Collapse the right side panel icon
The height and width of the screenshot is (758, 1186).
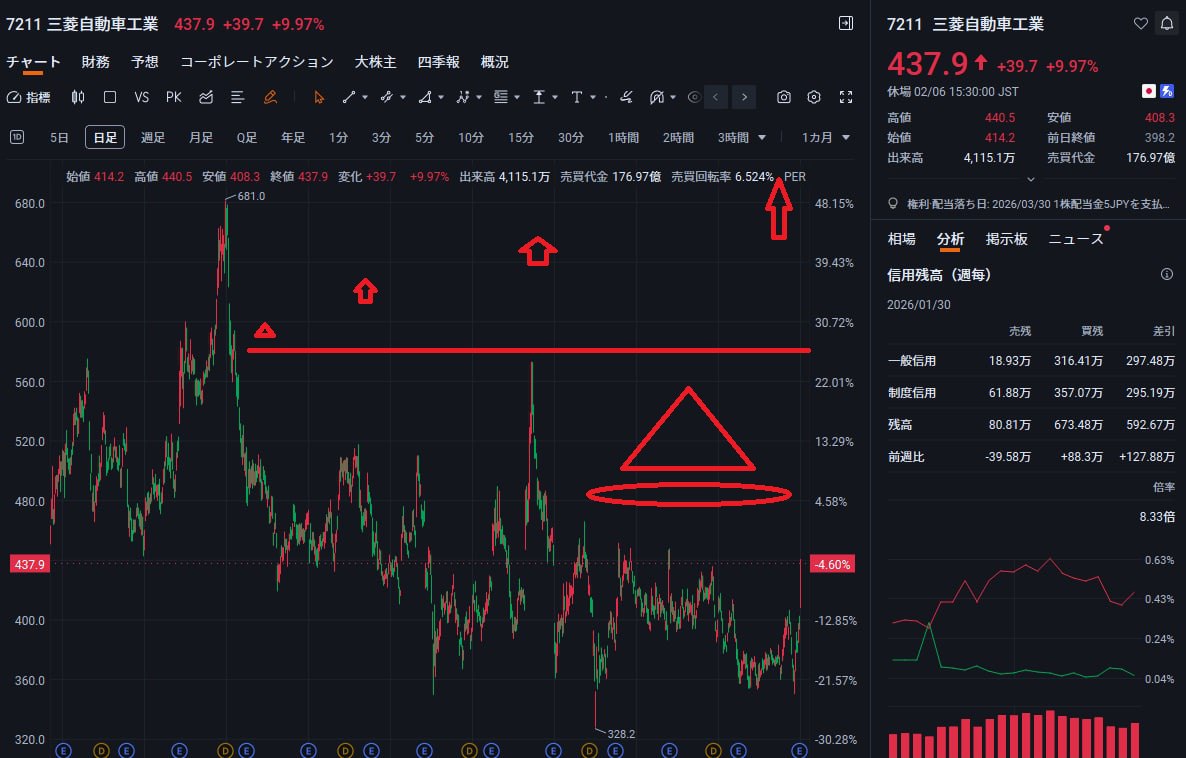[846, 23]
